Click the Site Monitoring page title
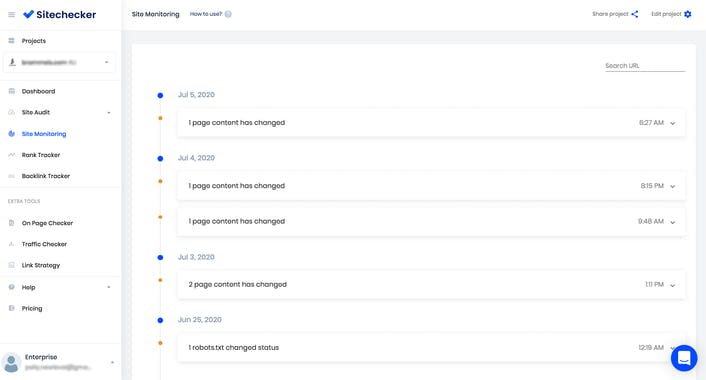706x380 pixels. (155, 14)
